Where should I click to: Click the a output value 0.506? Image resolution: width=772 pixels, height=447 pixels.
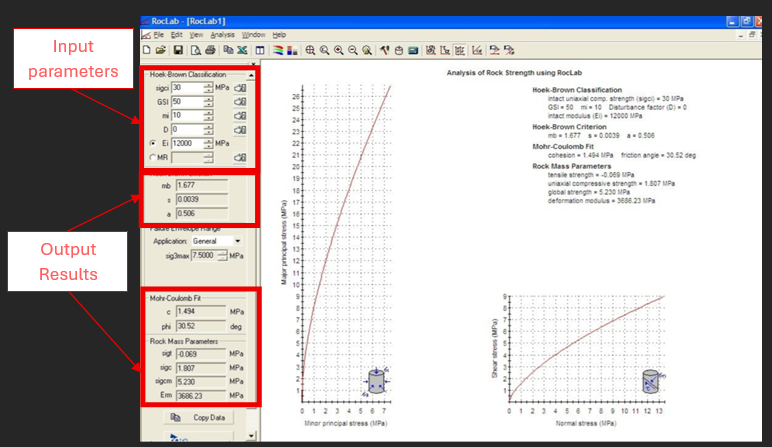click(202, 214)
